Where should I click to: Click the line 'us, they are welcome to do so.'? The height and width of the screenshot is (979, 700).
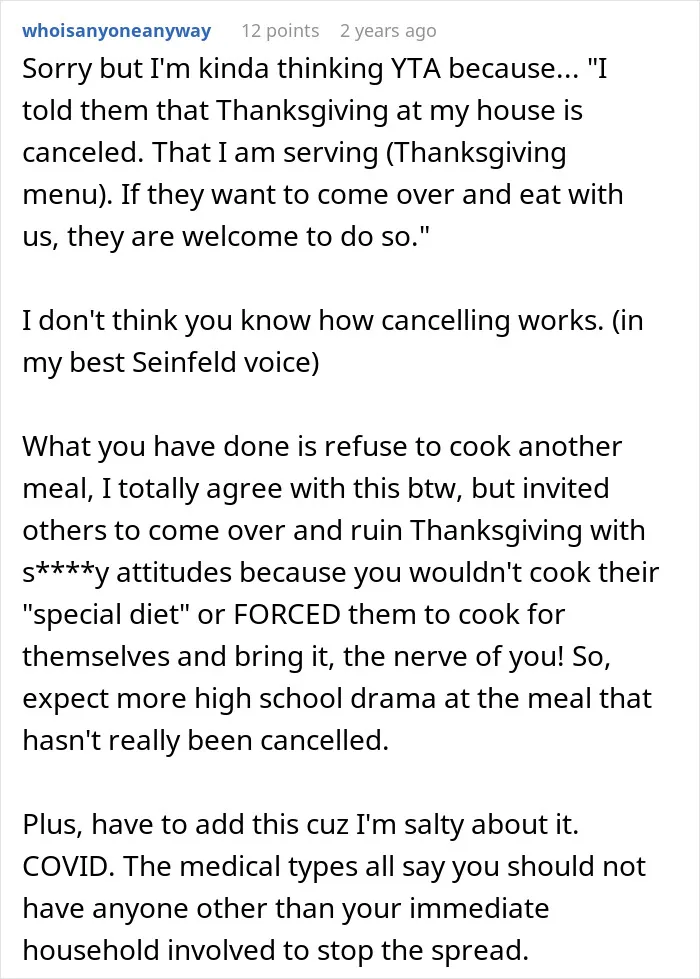pos(227,237)
